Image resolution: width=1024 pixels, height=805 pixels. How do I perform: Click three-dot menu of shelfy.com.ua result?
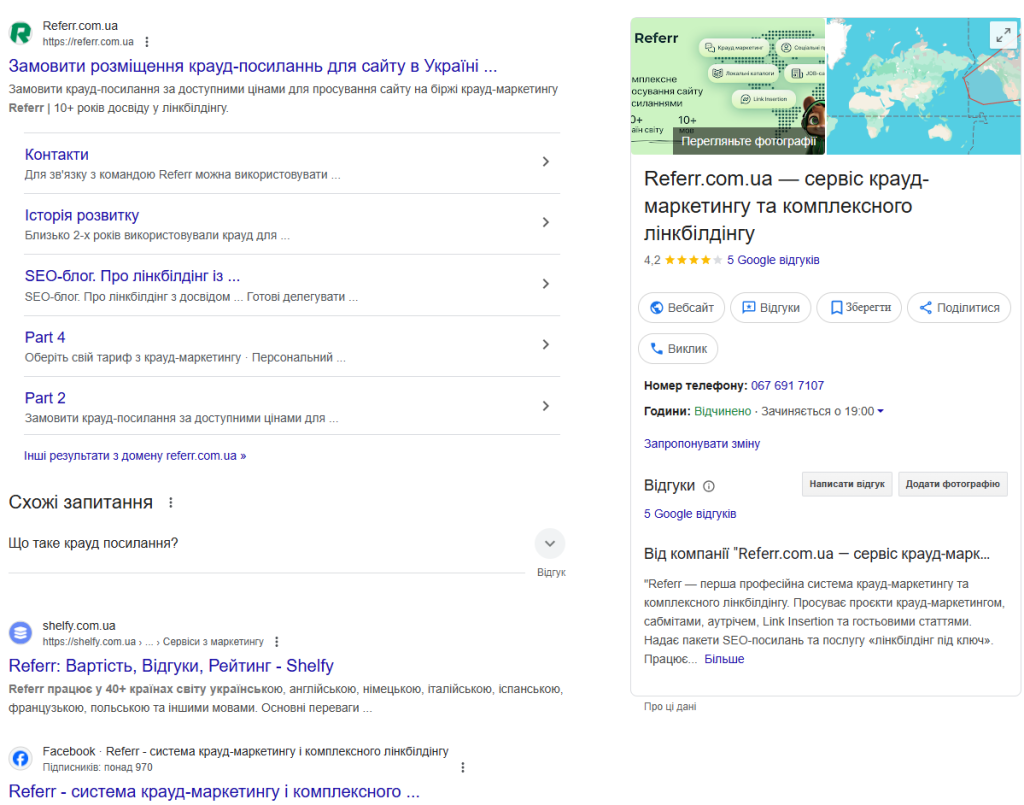(277, 641)
